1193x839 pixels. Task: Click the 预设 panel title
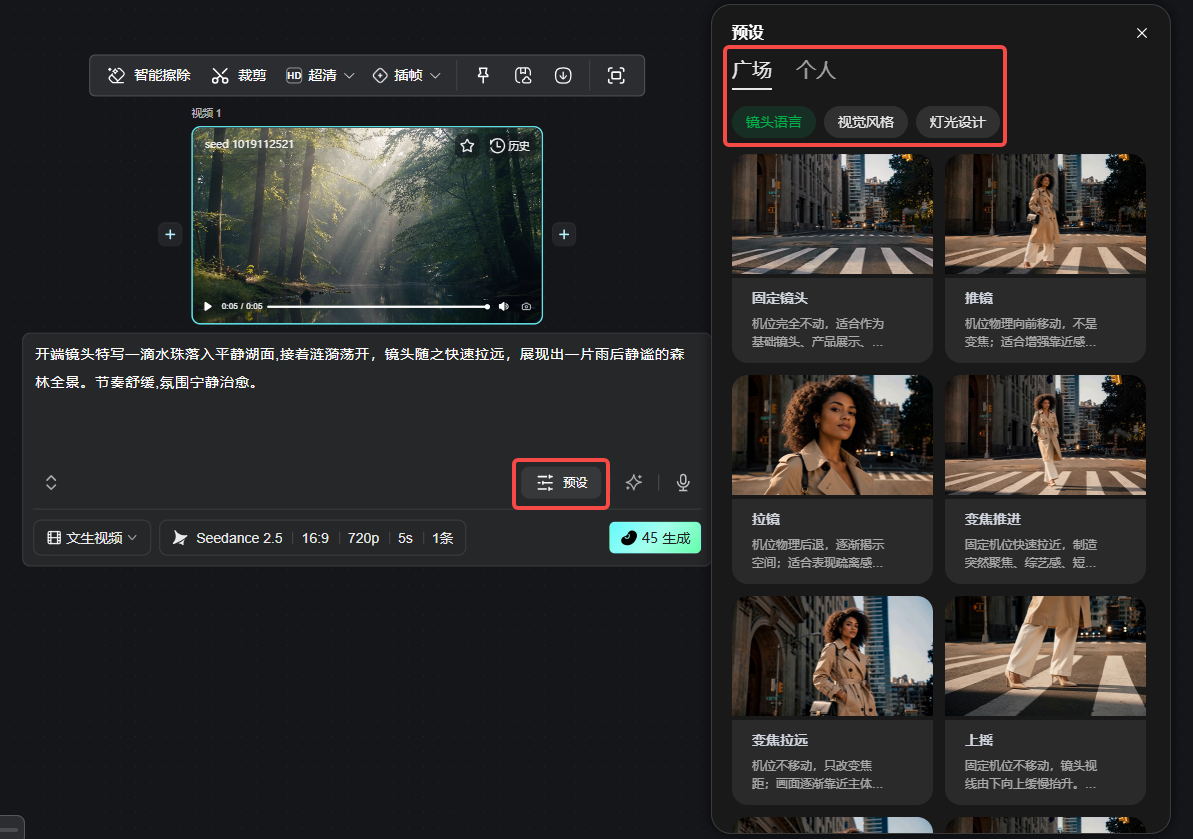(747, 33)
